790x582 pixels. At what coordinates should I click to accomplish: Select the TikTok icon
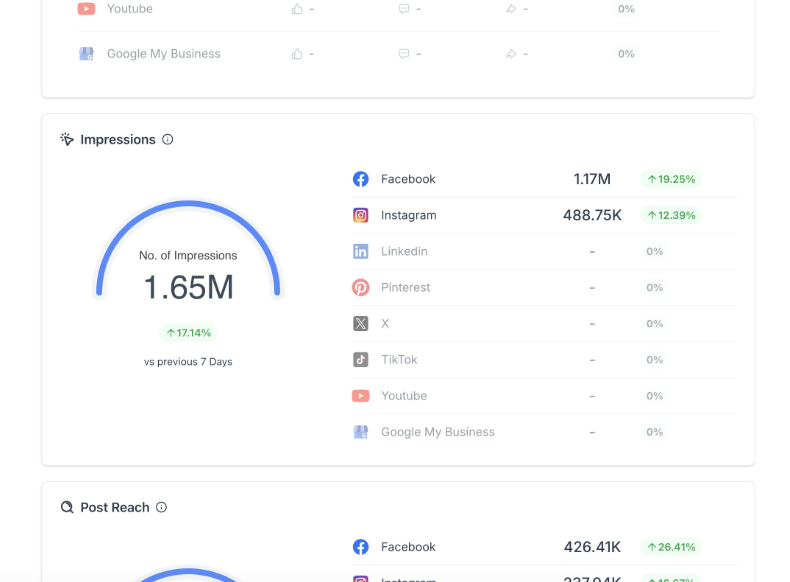[x=361, y=359]
